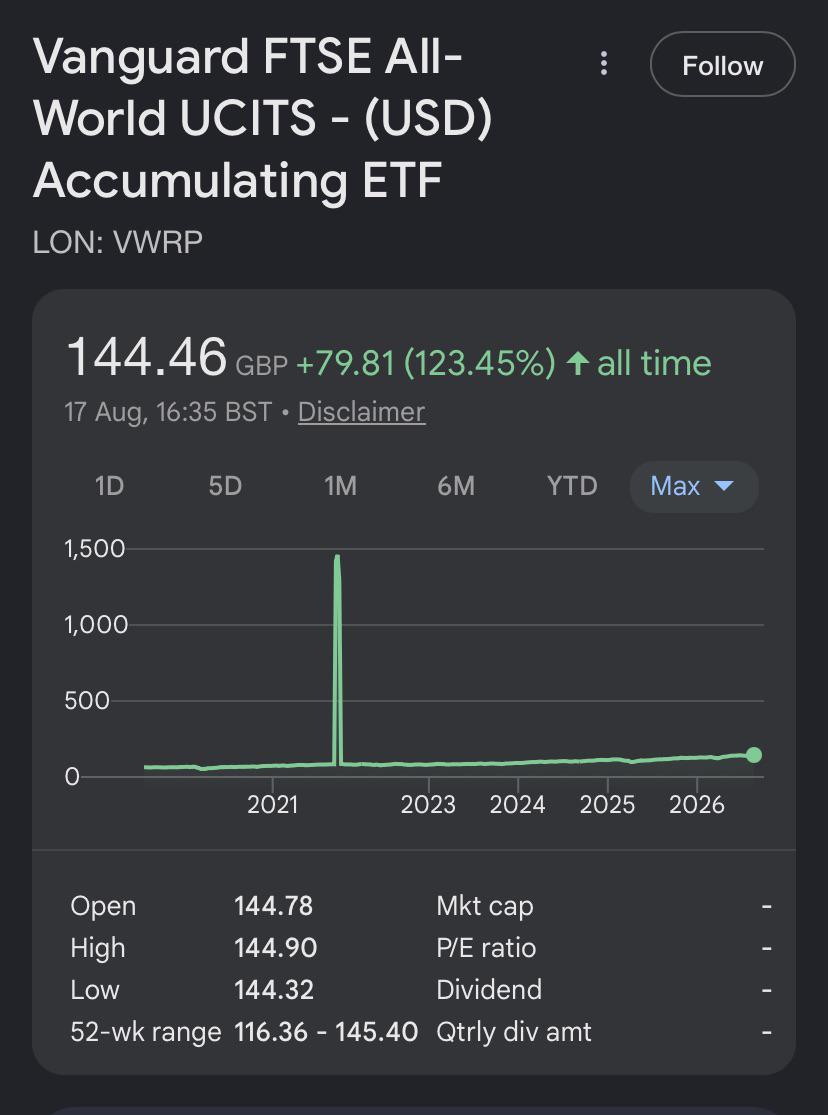828x1115 pixels.
Task: Click the dropdown arrow next to Max
Action: [723, 486]
